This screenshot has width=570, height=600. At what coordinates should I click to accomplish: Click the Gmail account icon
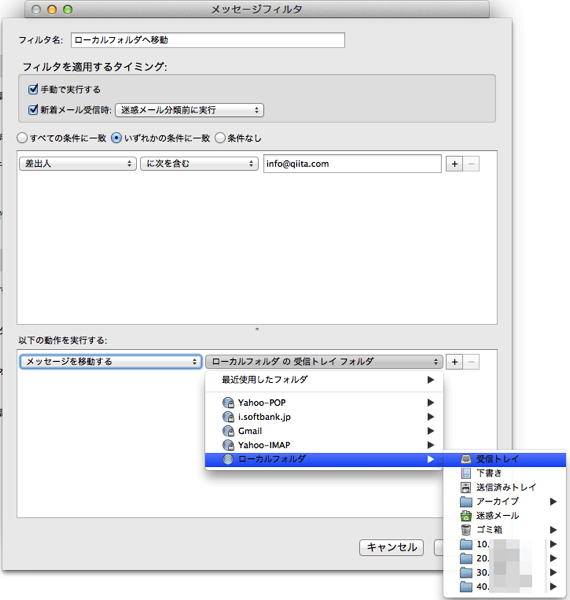[228, 431]
